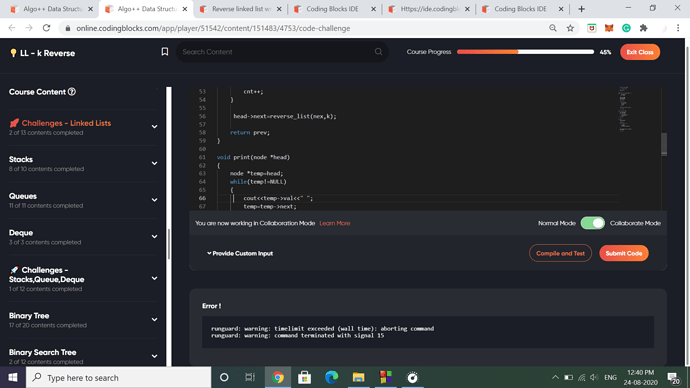This screenshot has width=690, height=388.
Task: Open the Learn More link
Action: pos(335,223)
